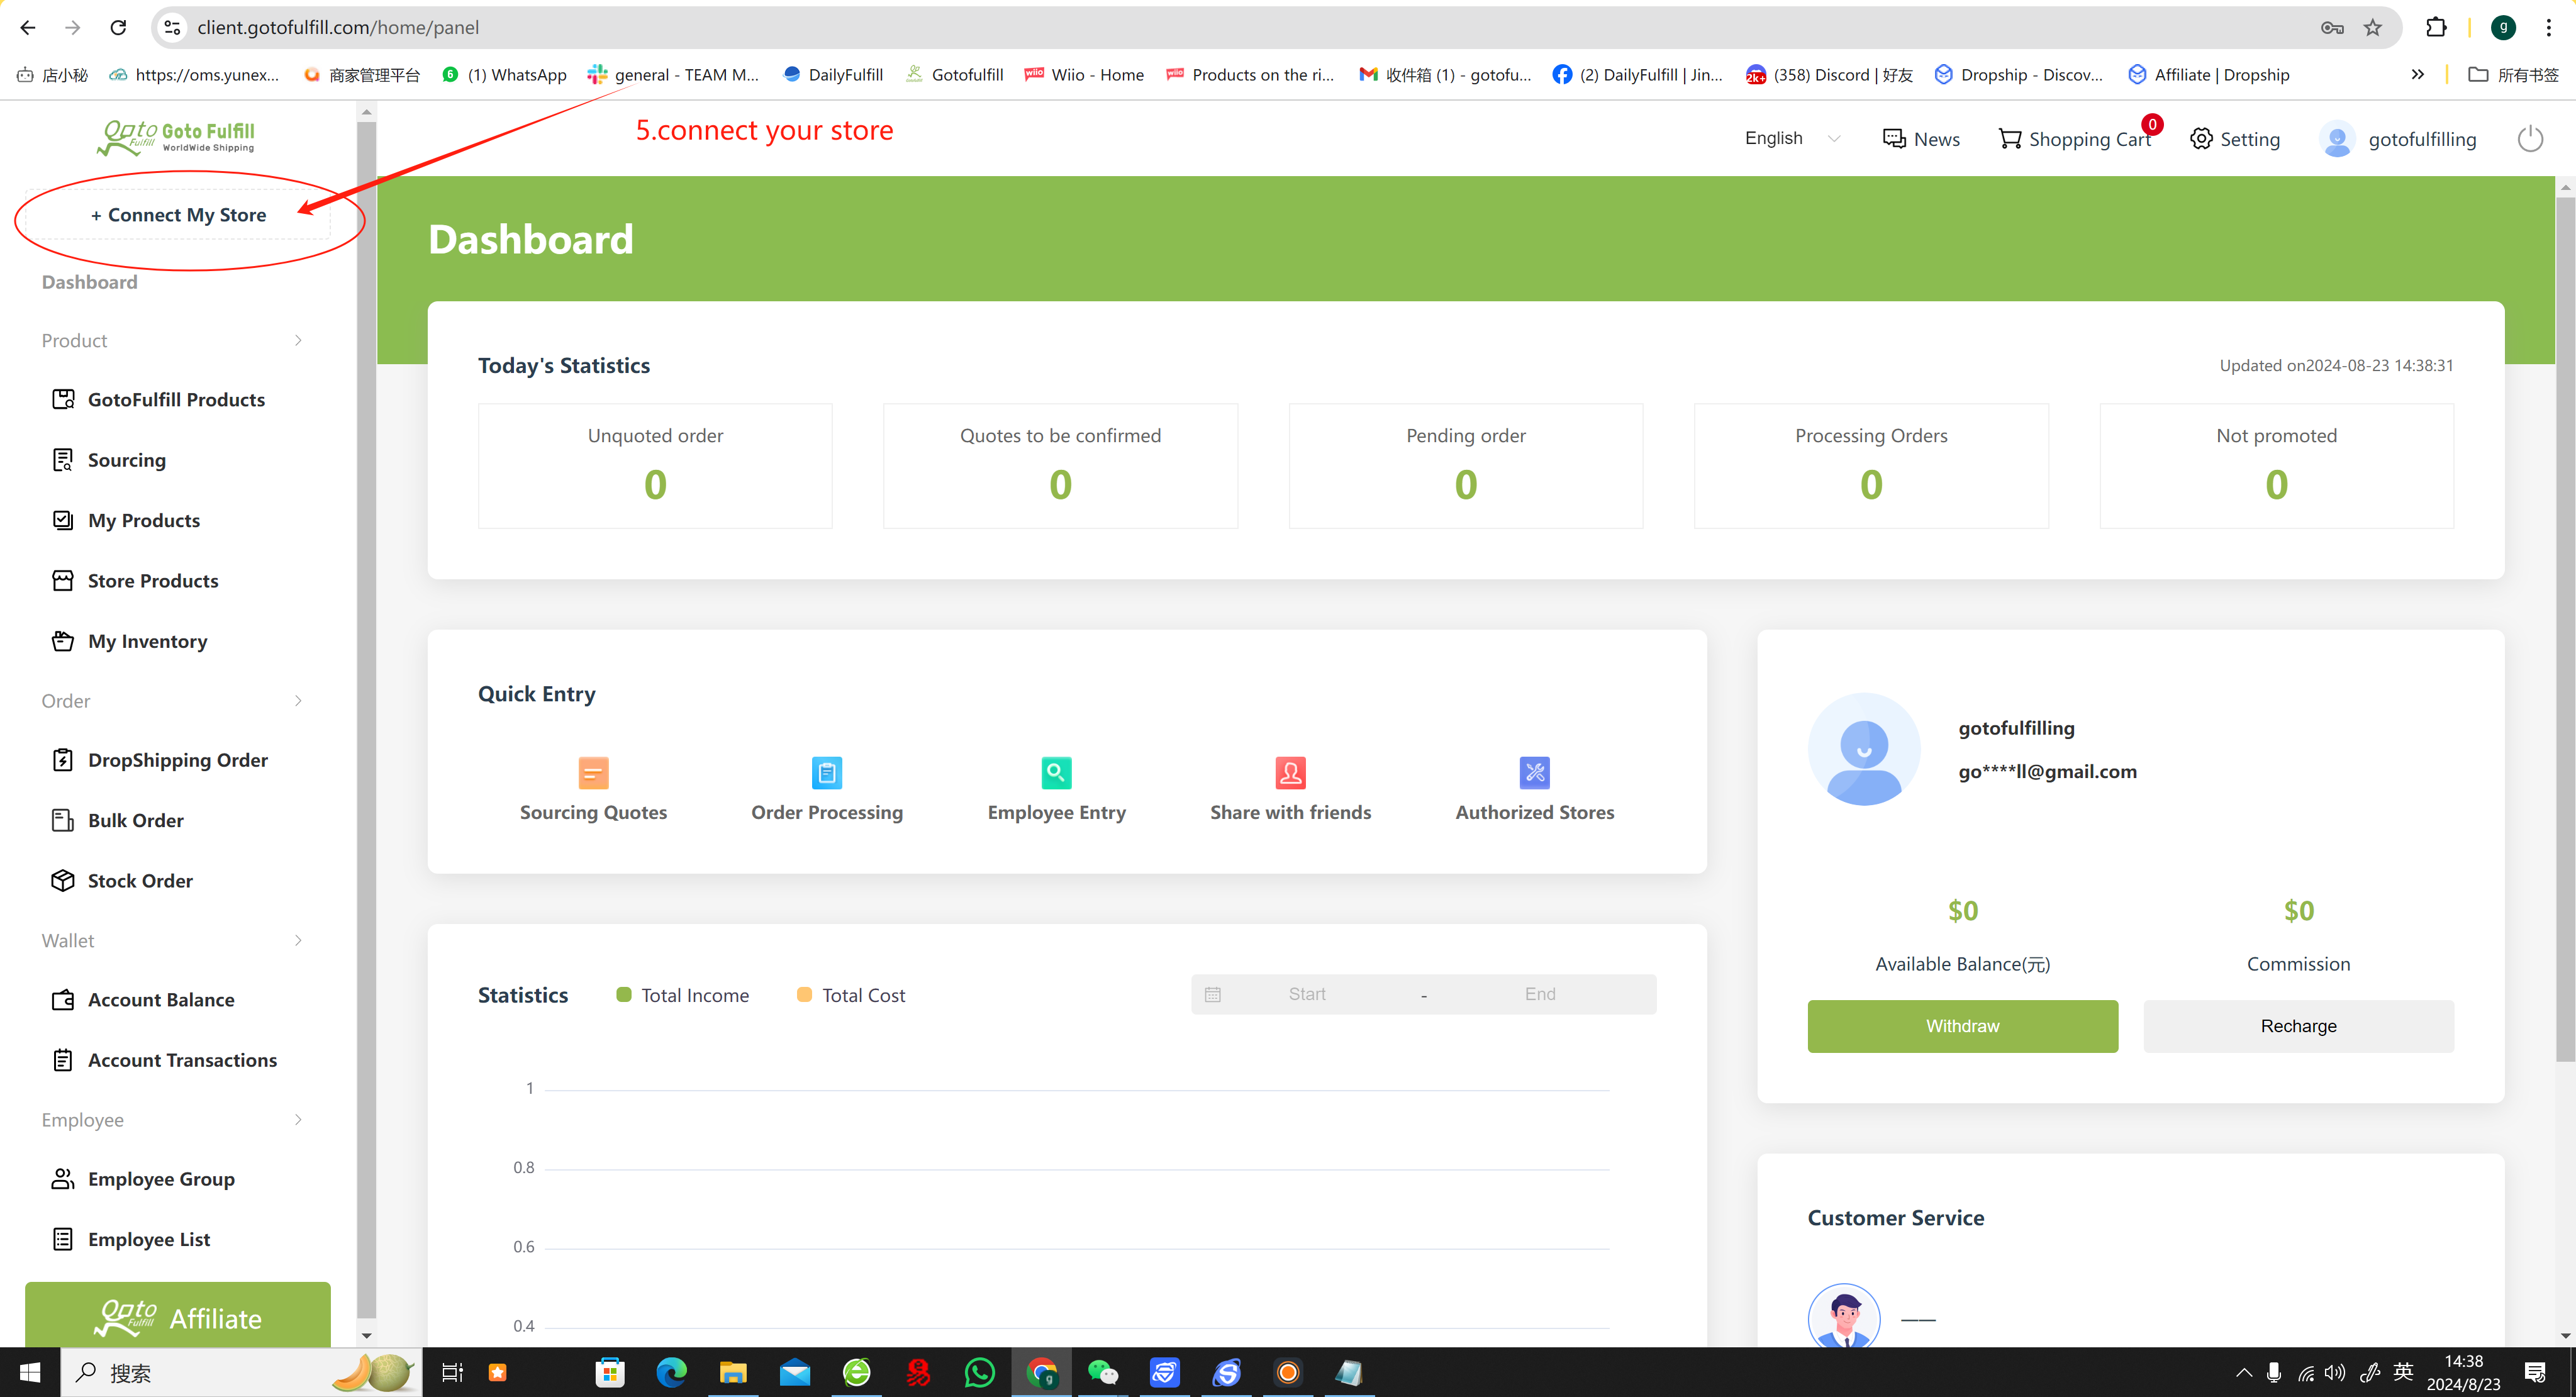Open Employee Entry quick entry icon
The height and width of the screenshot is (1397, 2576).
pyautogui.click(x=1056, y=773)
